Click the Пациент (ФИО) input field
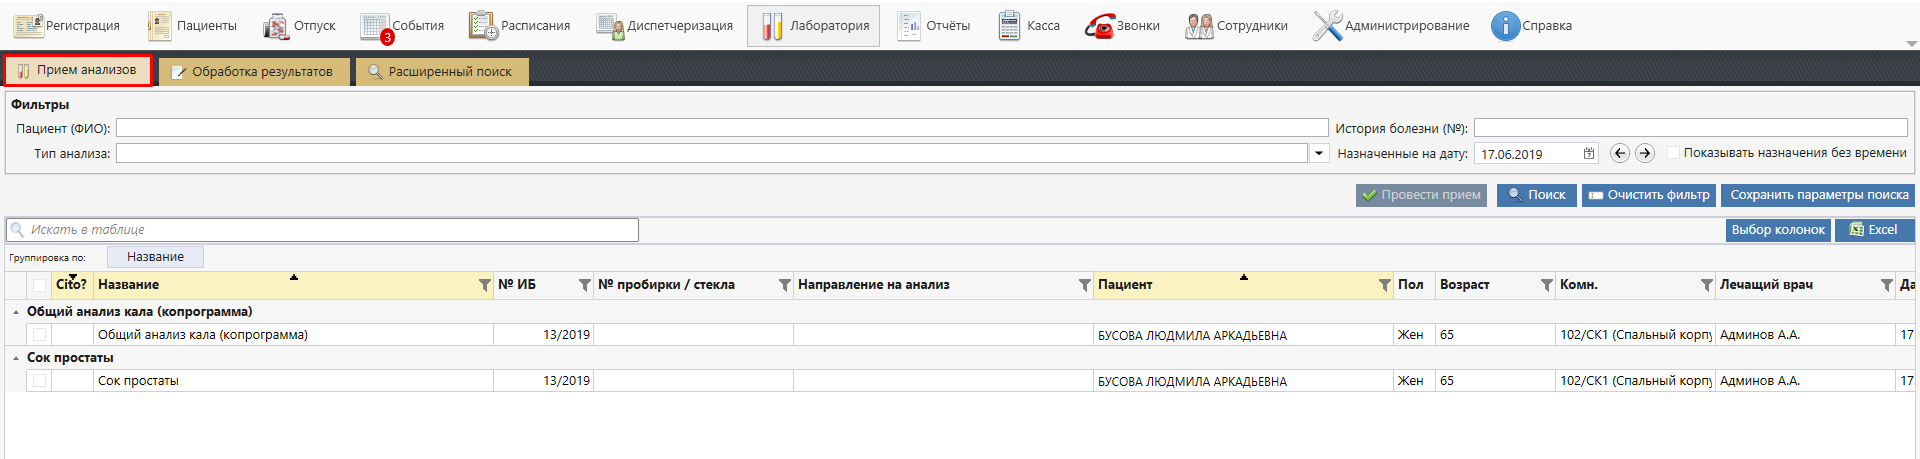This screenshot has height=459, width=1920. point(721,128)
